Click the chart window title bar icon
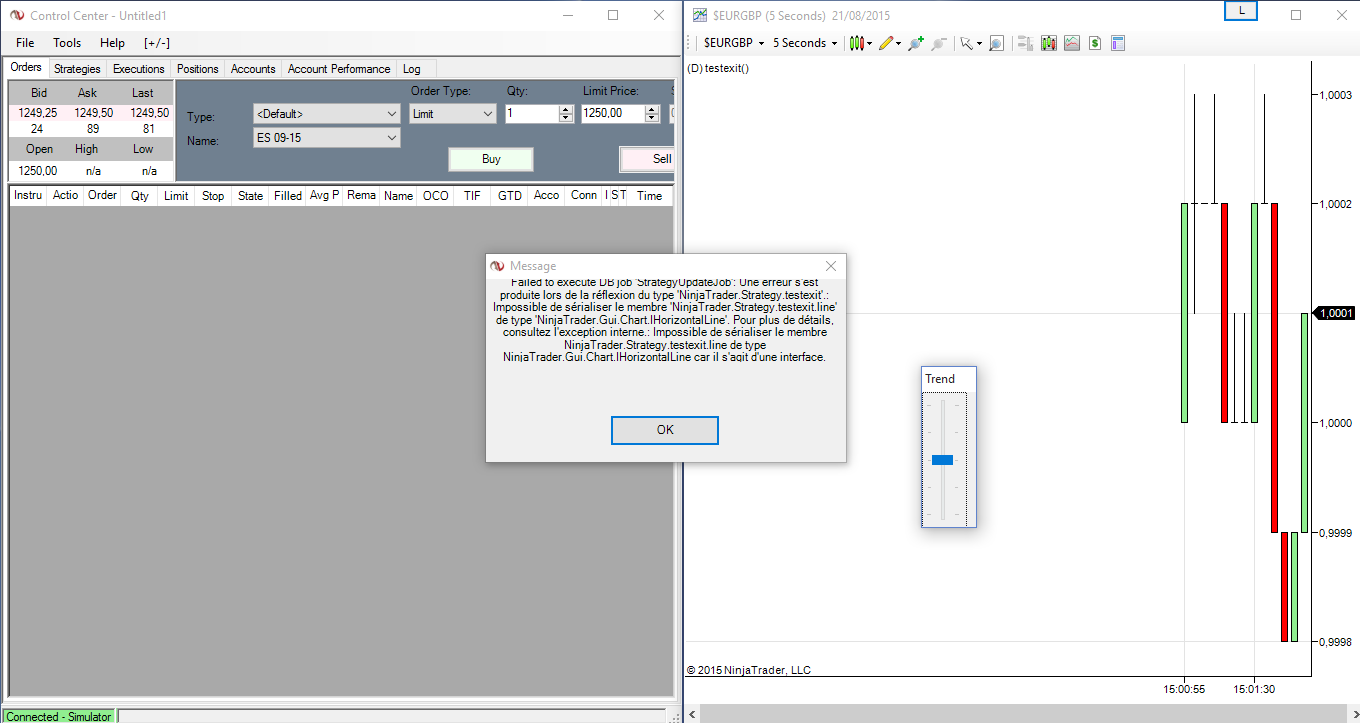 tap(700, 16)
